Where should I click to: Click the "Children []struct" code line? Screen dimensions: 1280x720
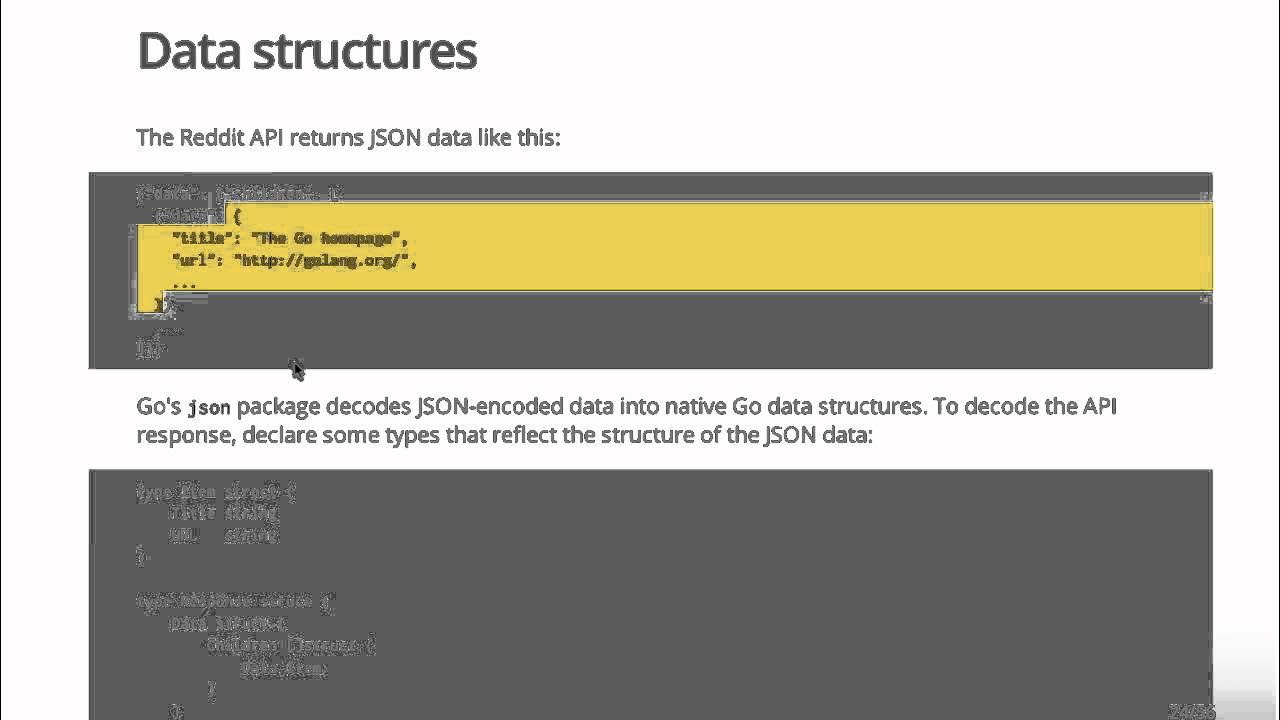tap(290, 645)
